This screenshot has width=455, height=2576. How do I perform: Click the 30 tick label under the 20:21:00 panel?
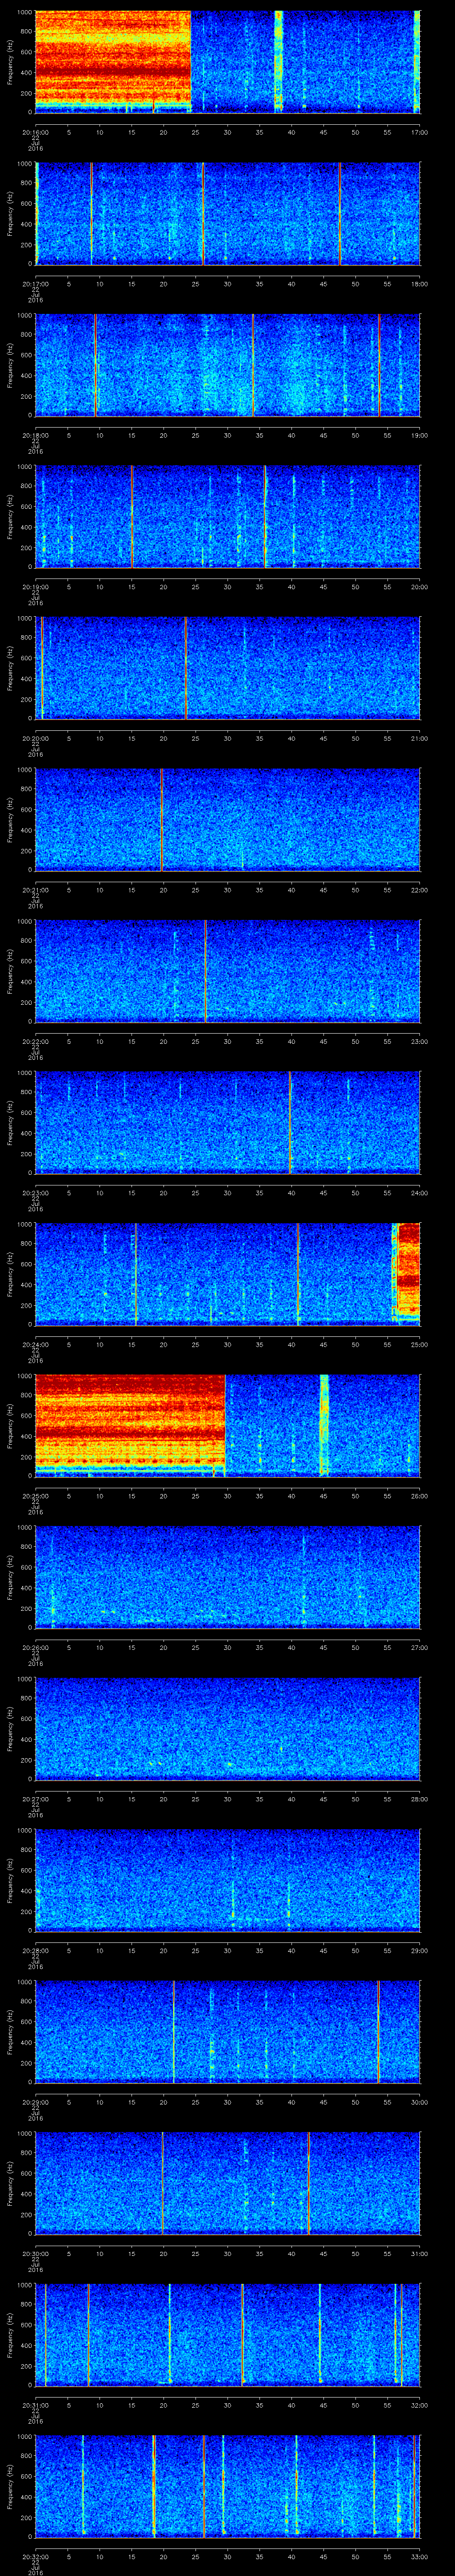click(x=228, y=890)
